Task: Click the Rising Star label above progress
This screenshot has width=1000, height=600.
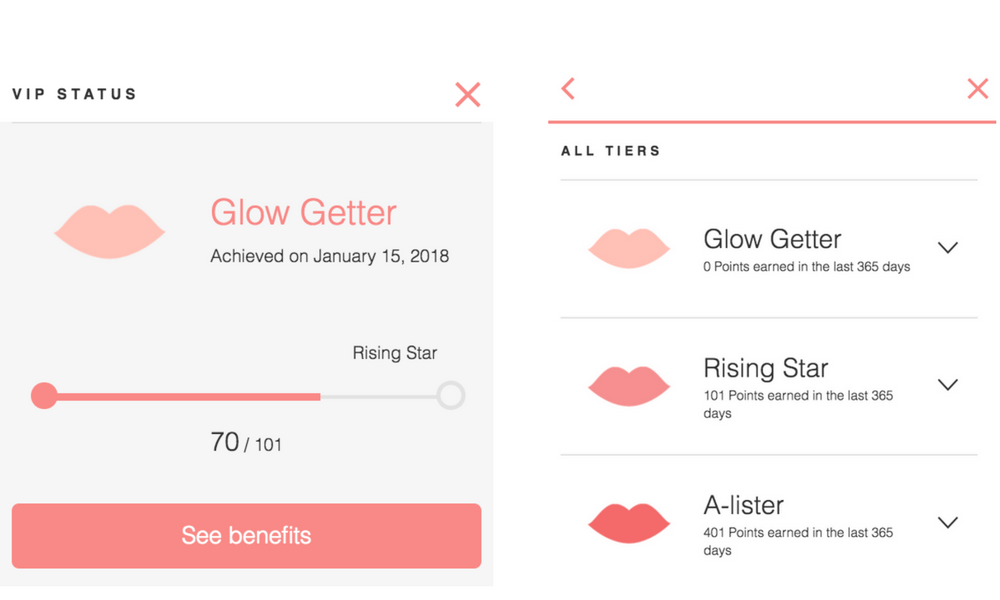Action: (395, 353)
